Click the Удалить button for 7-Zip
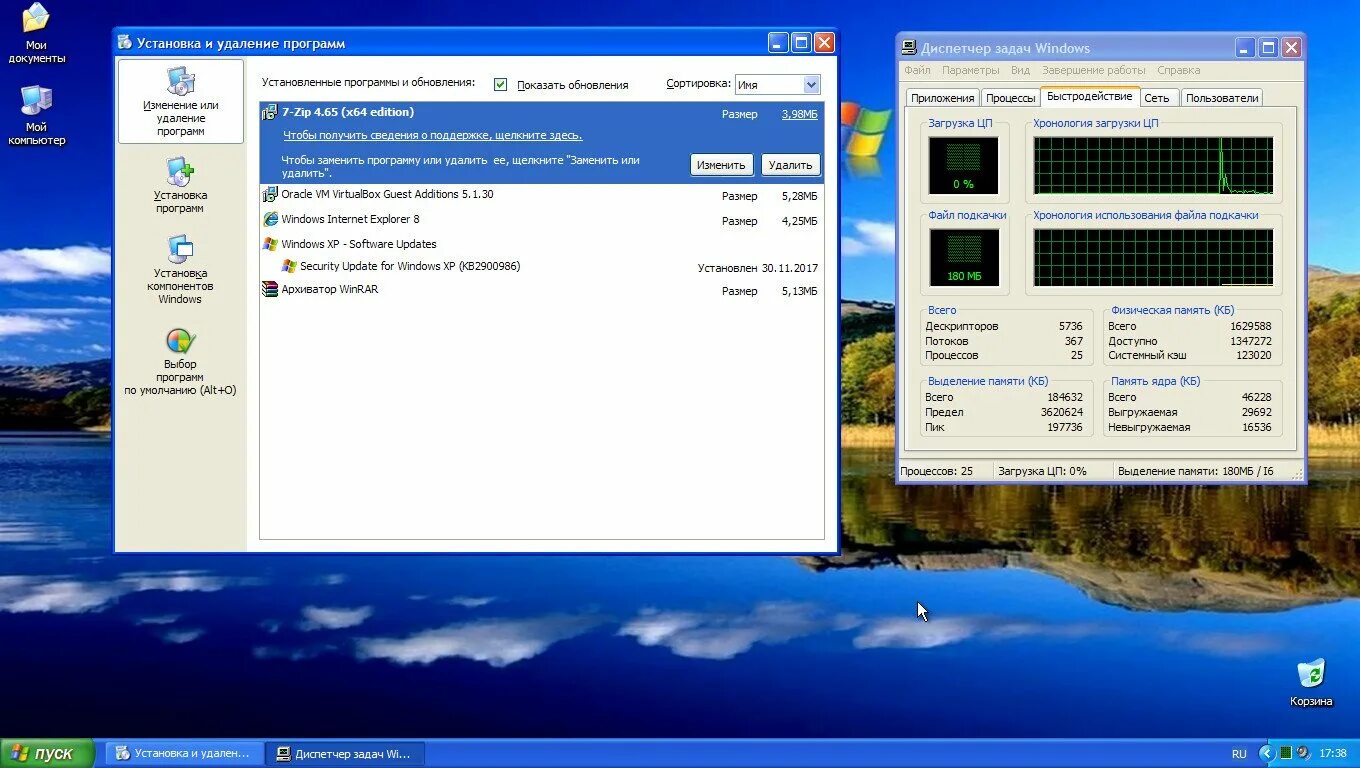This screenshot has height=768, width=1360. (790, 164)
